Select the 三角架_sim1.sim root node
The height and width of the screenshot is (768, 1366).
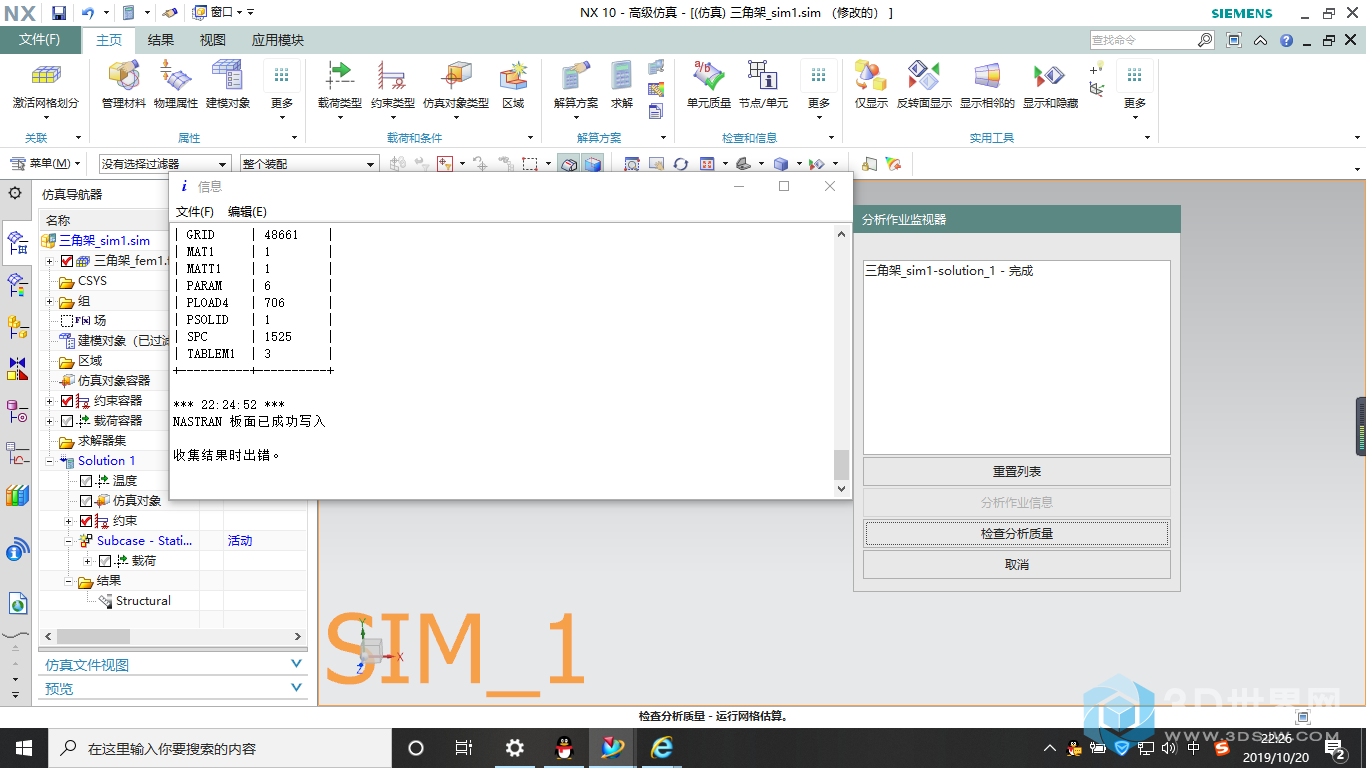click(x=104, y=241)
